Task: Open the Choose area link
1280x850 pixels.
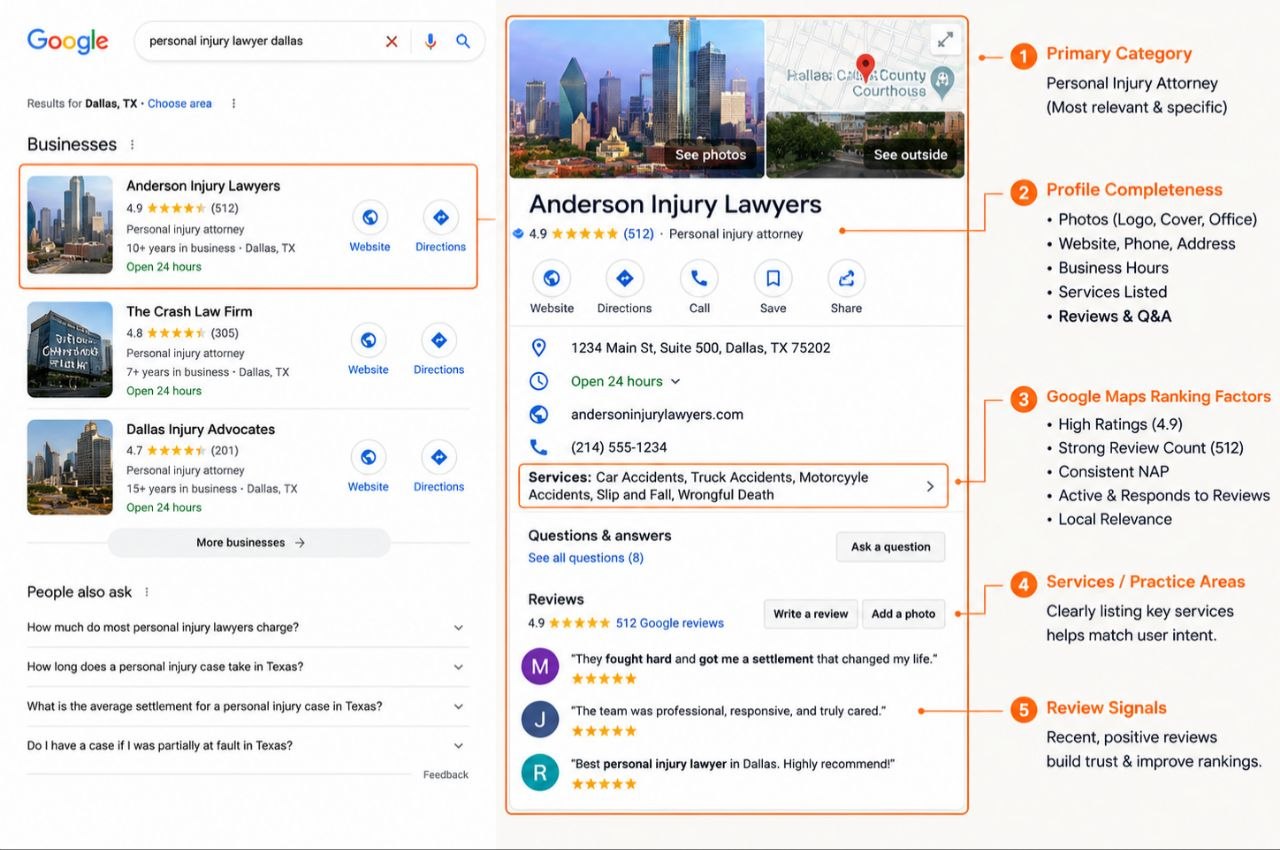Action: [180, 103]
